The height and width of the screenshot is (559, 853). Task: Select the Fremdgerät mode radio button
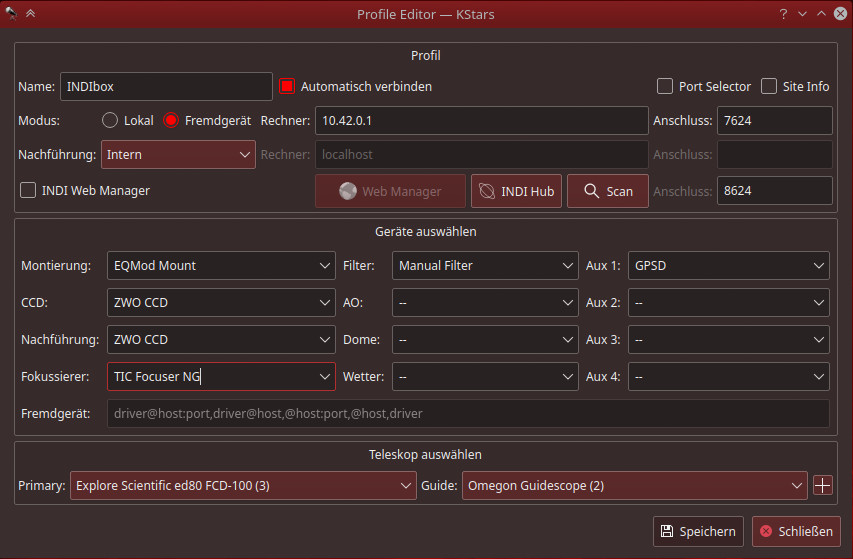click(171, 120)
